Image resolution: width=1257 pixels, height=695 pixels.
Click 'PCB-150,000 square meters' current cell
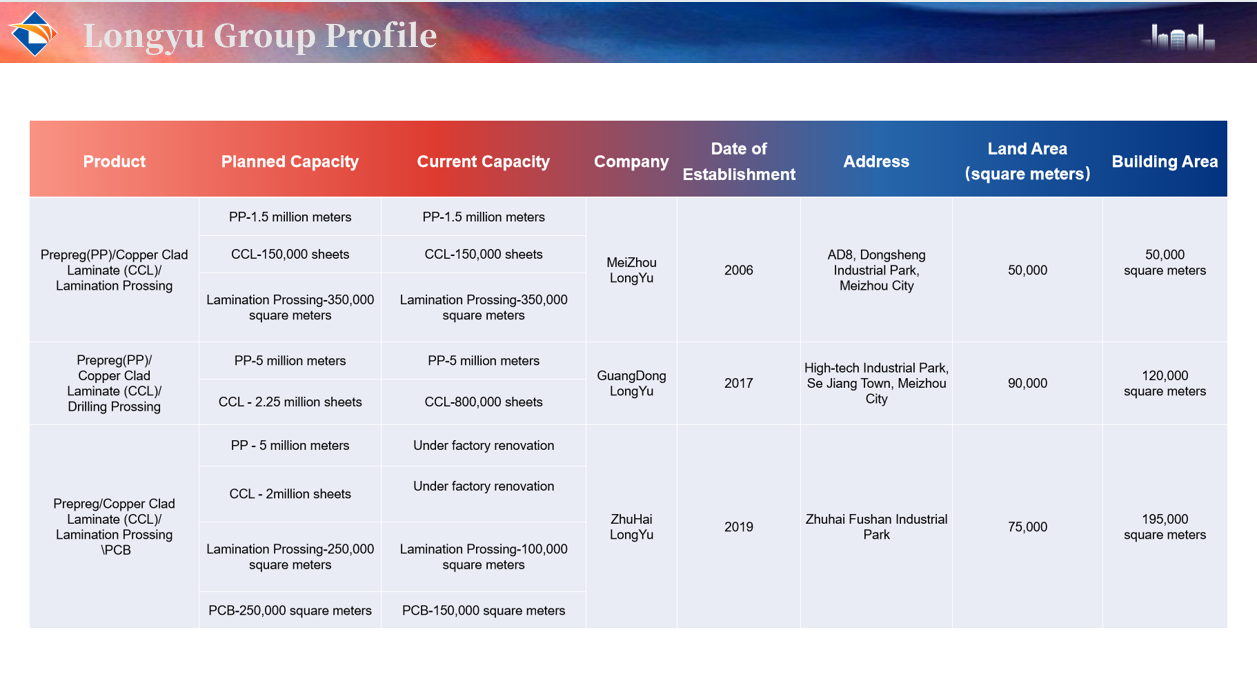(484, 610)
